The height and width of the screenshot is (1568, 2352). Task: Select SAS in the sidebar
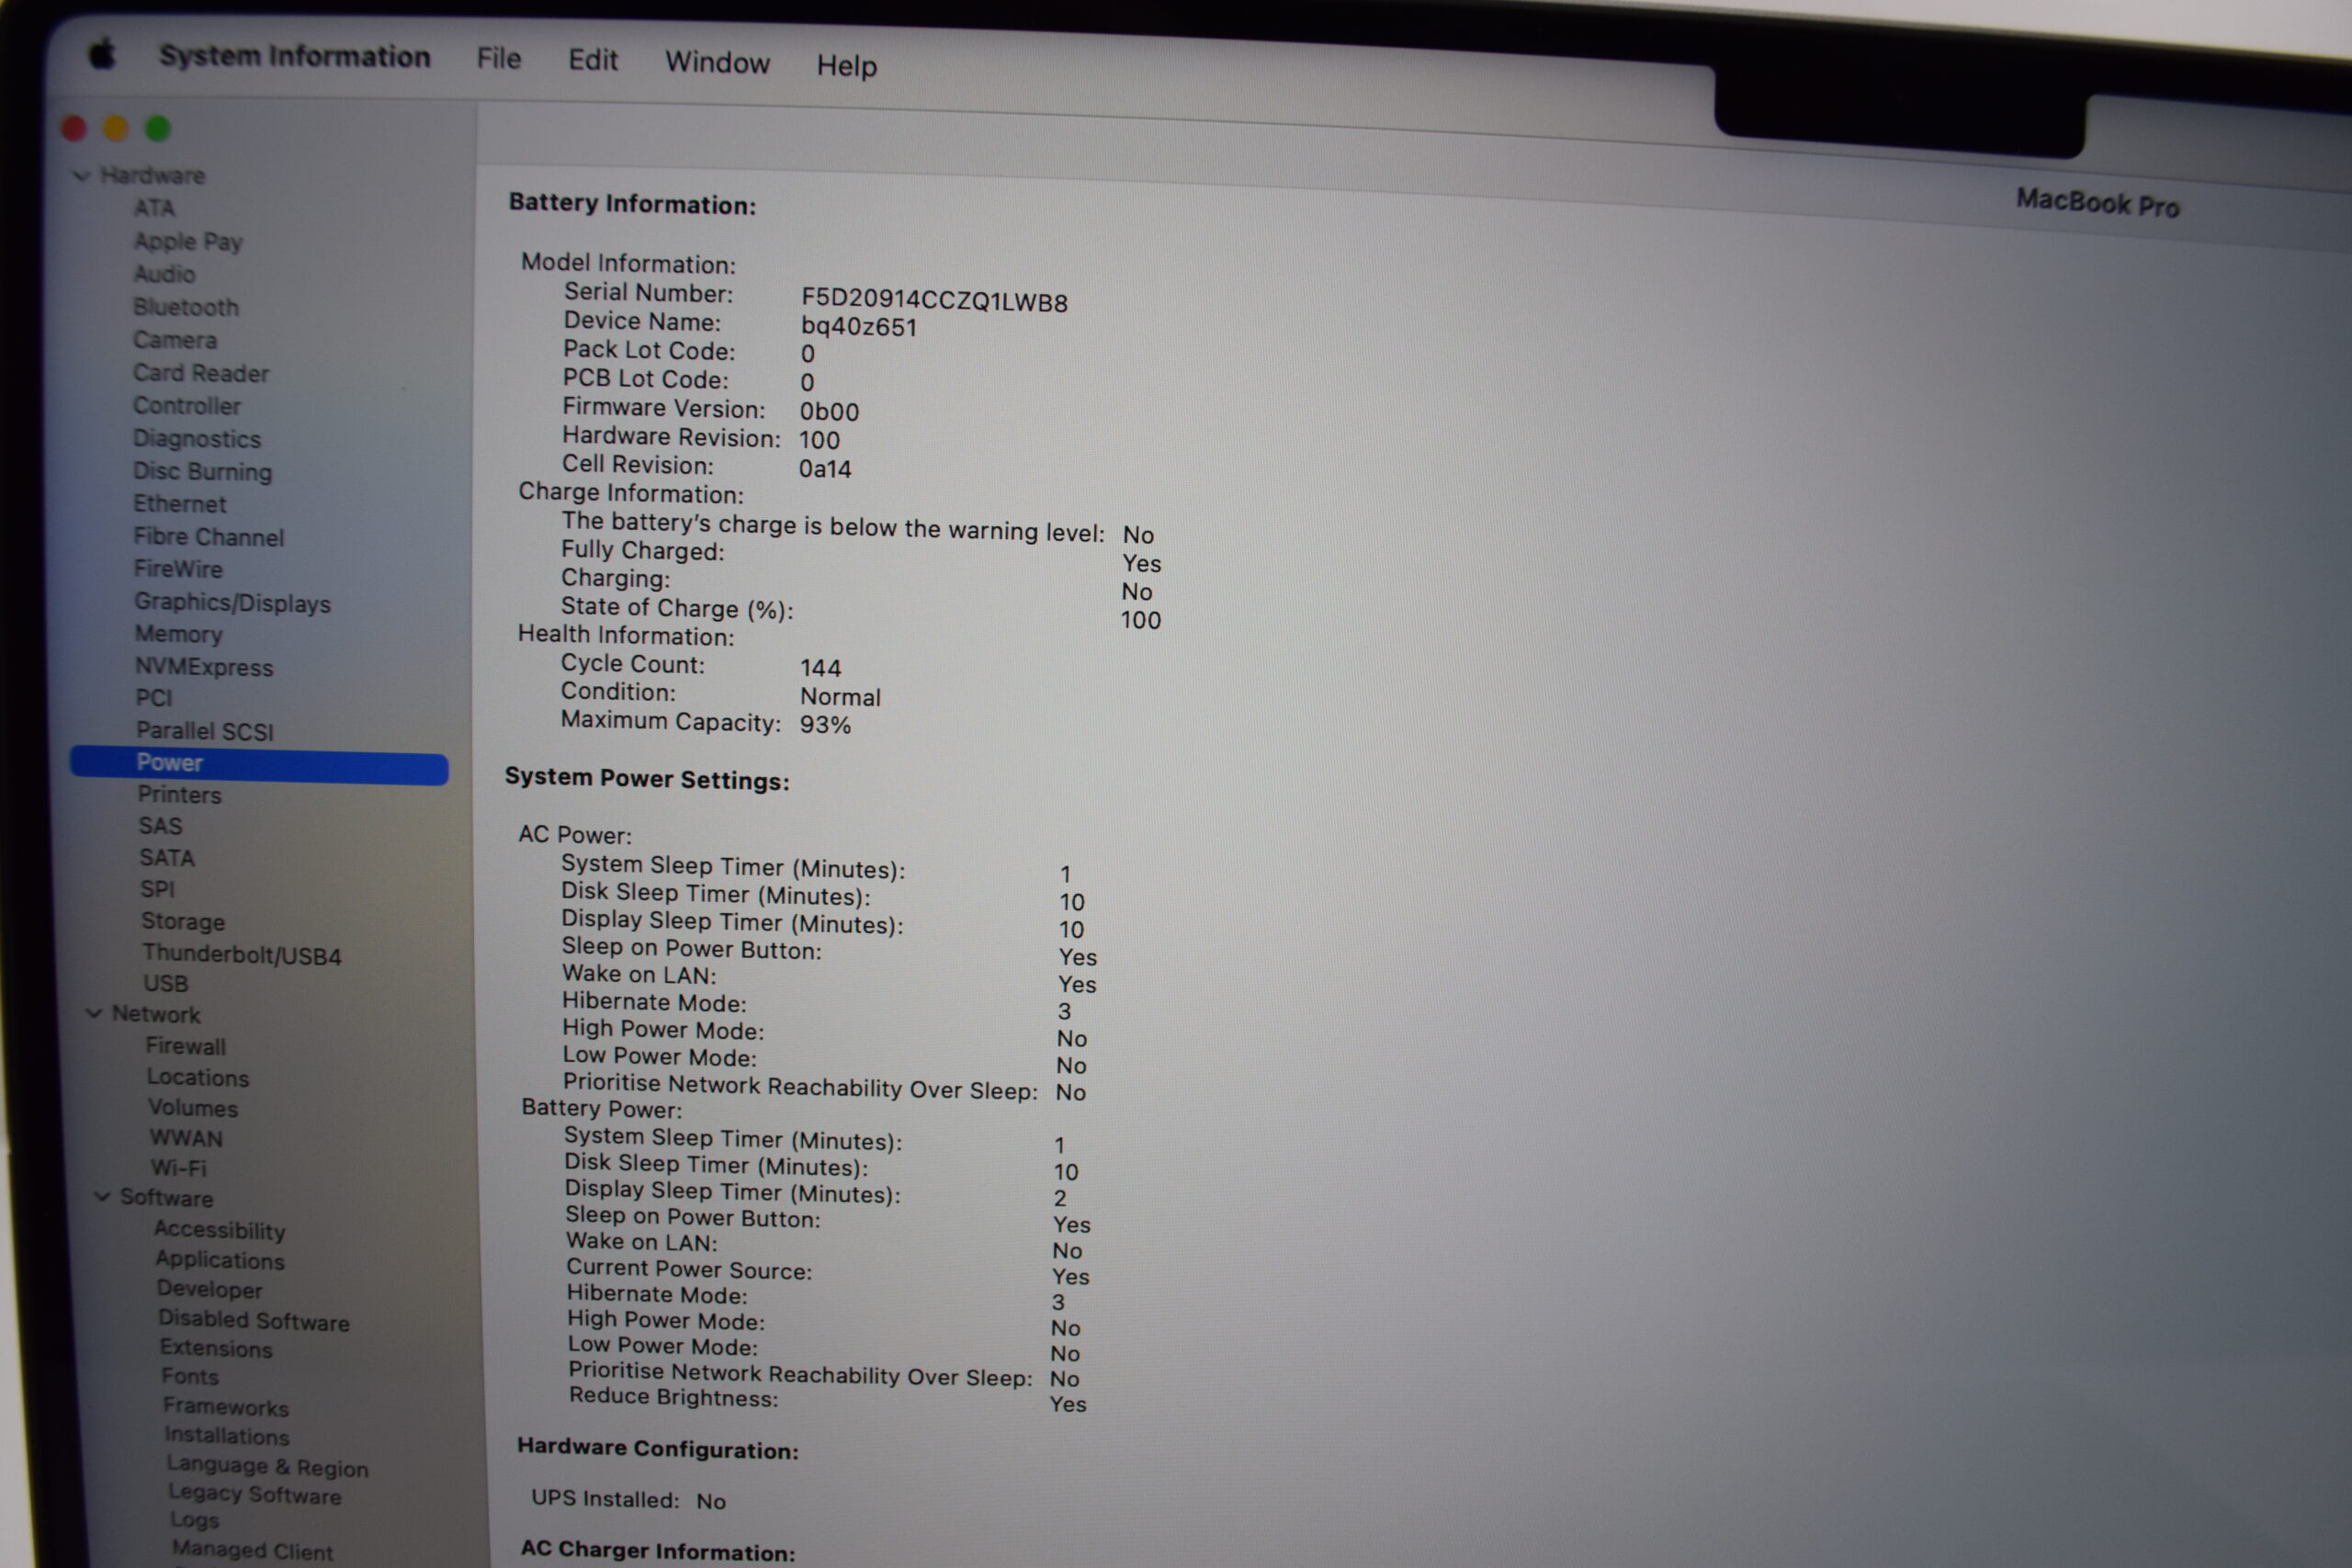[x=161, y=826]
